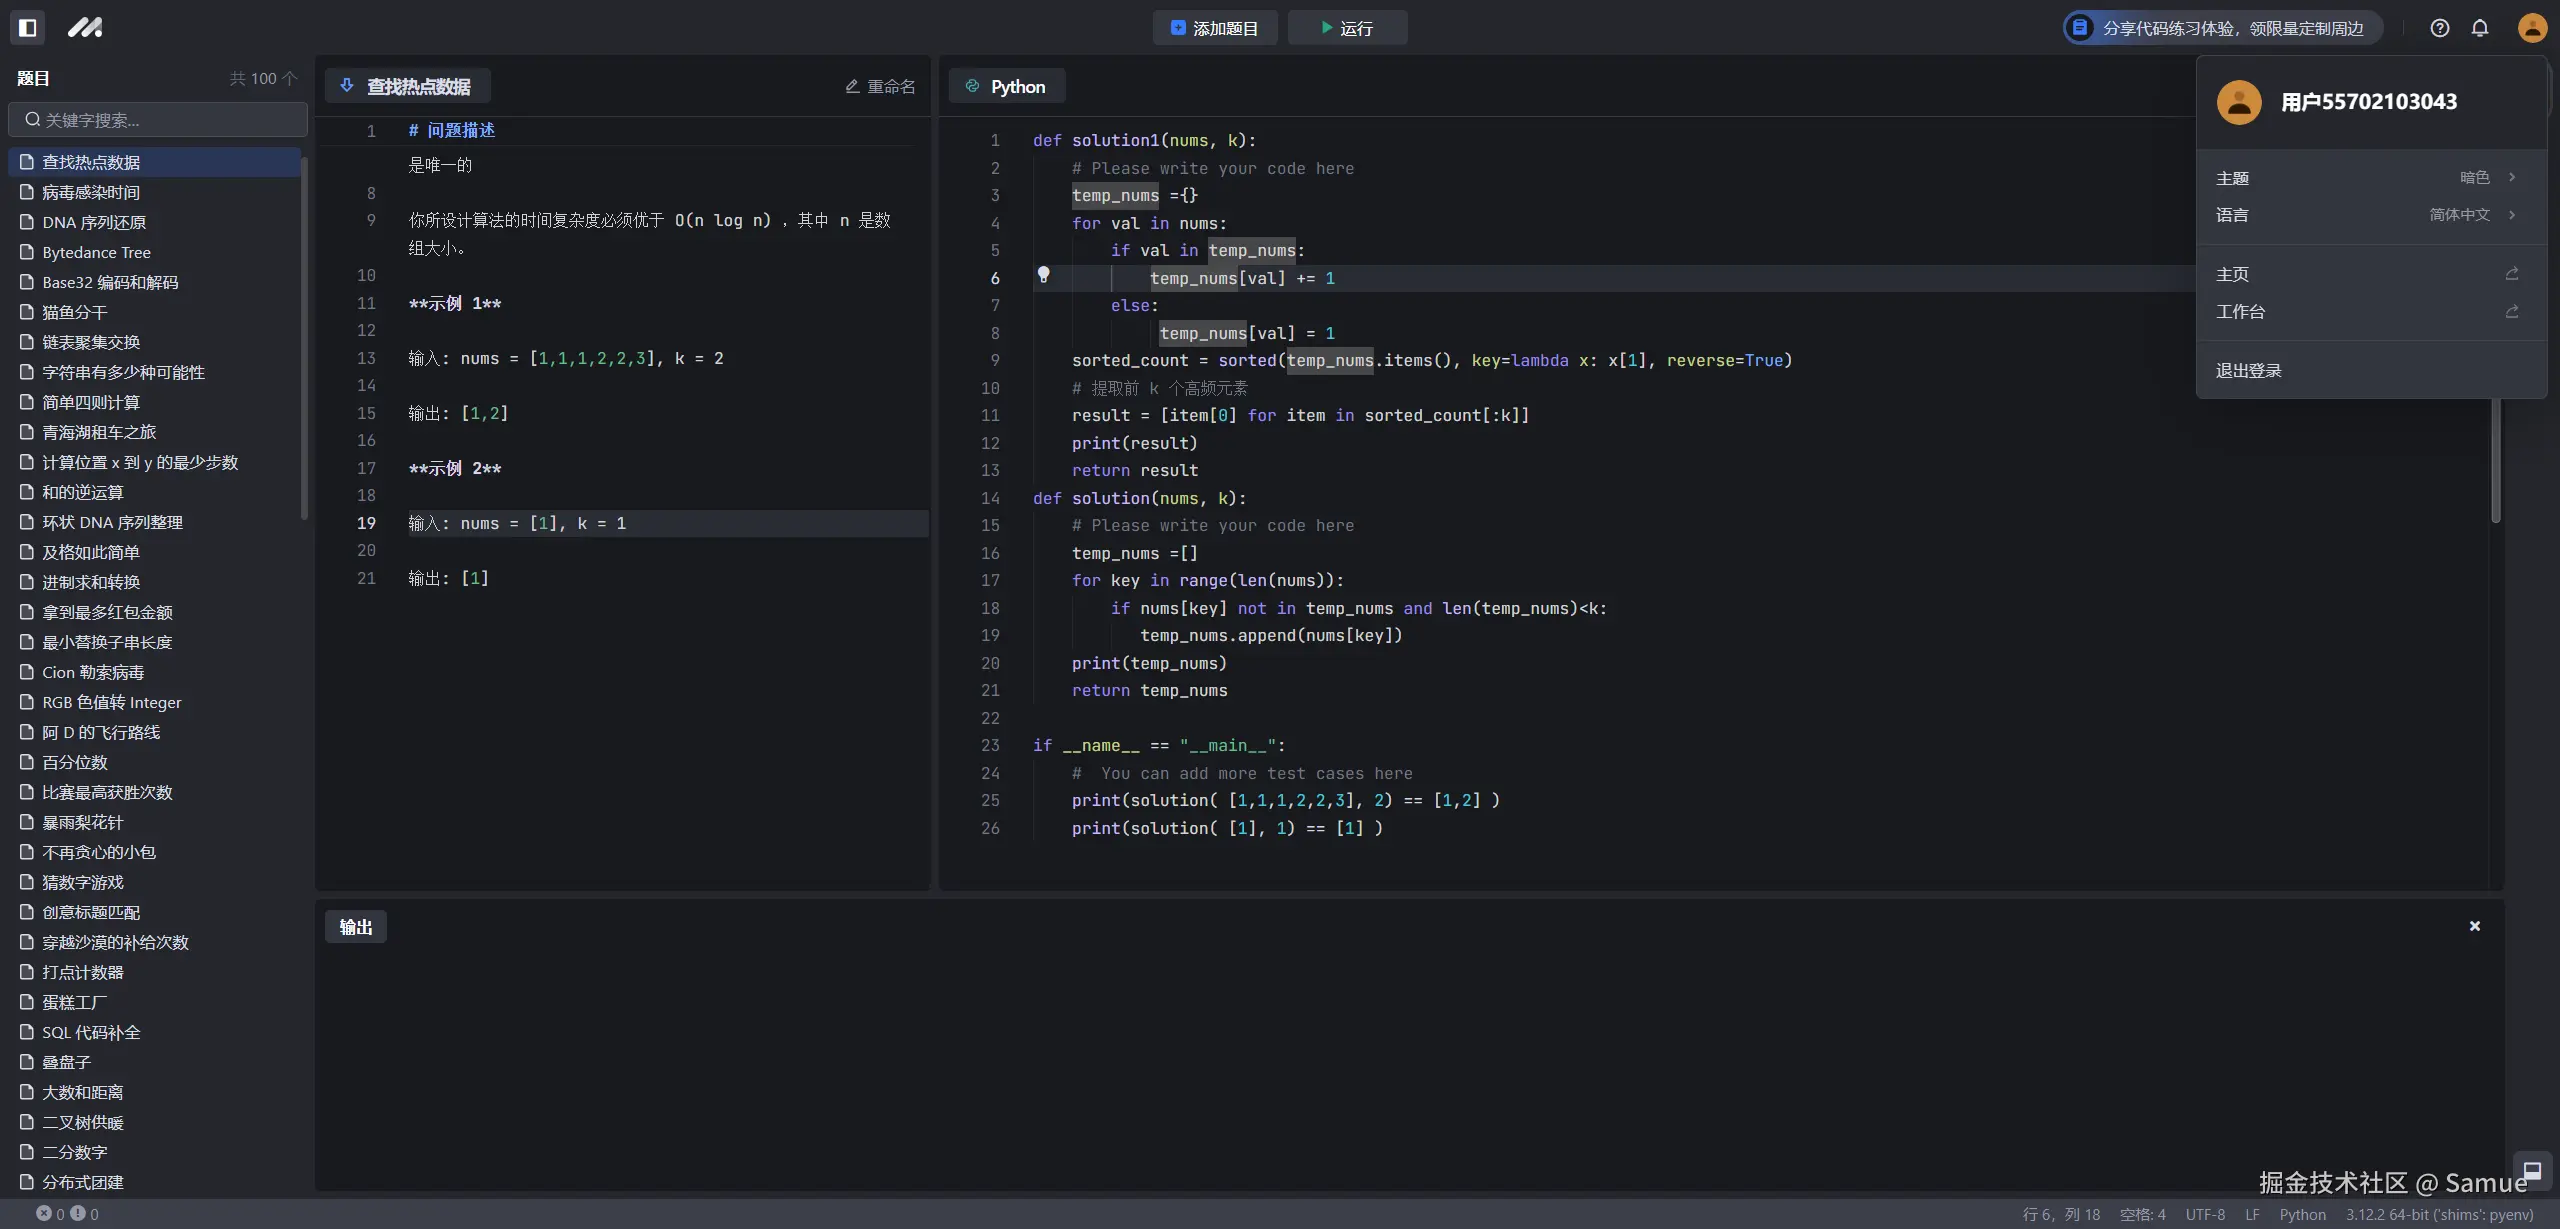Open the 病毒感染时间 problem in list
The image size is (2560, 1229).
91,192
